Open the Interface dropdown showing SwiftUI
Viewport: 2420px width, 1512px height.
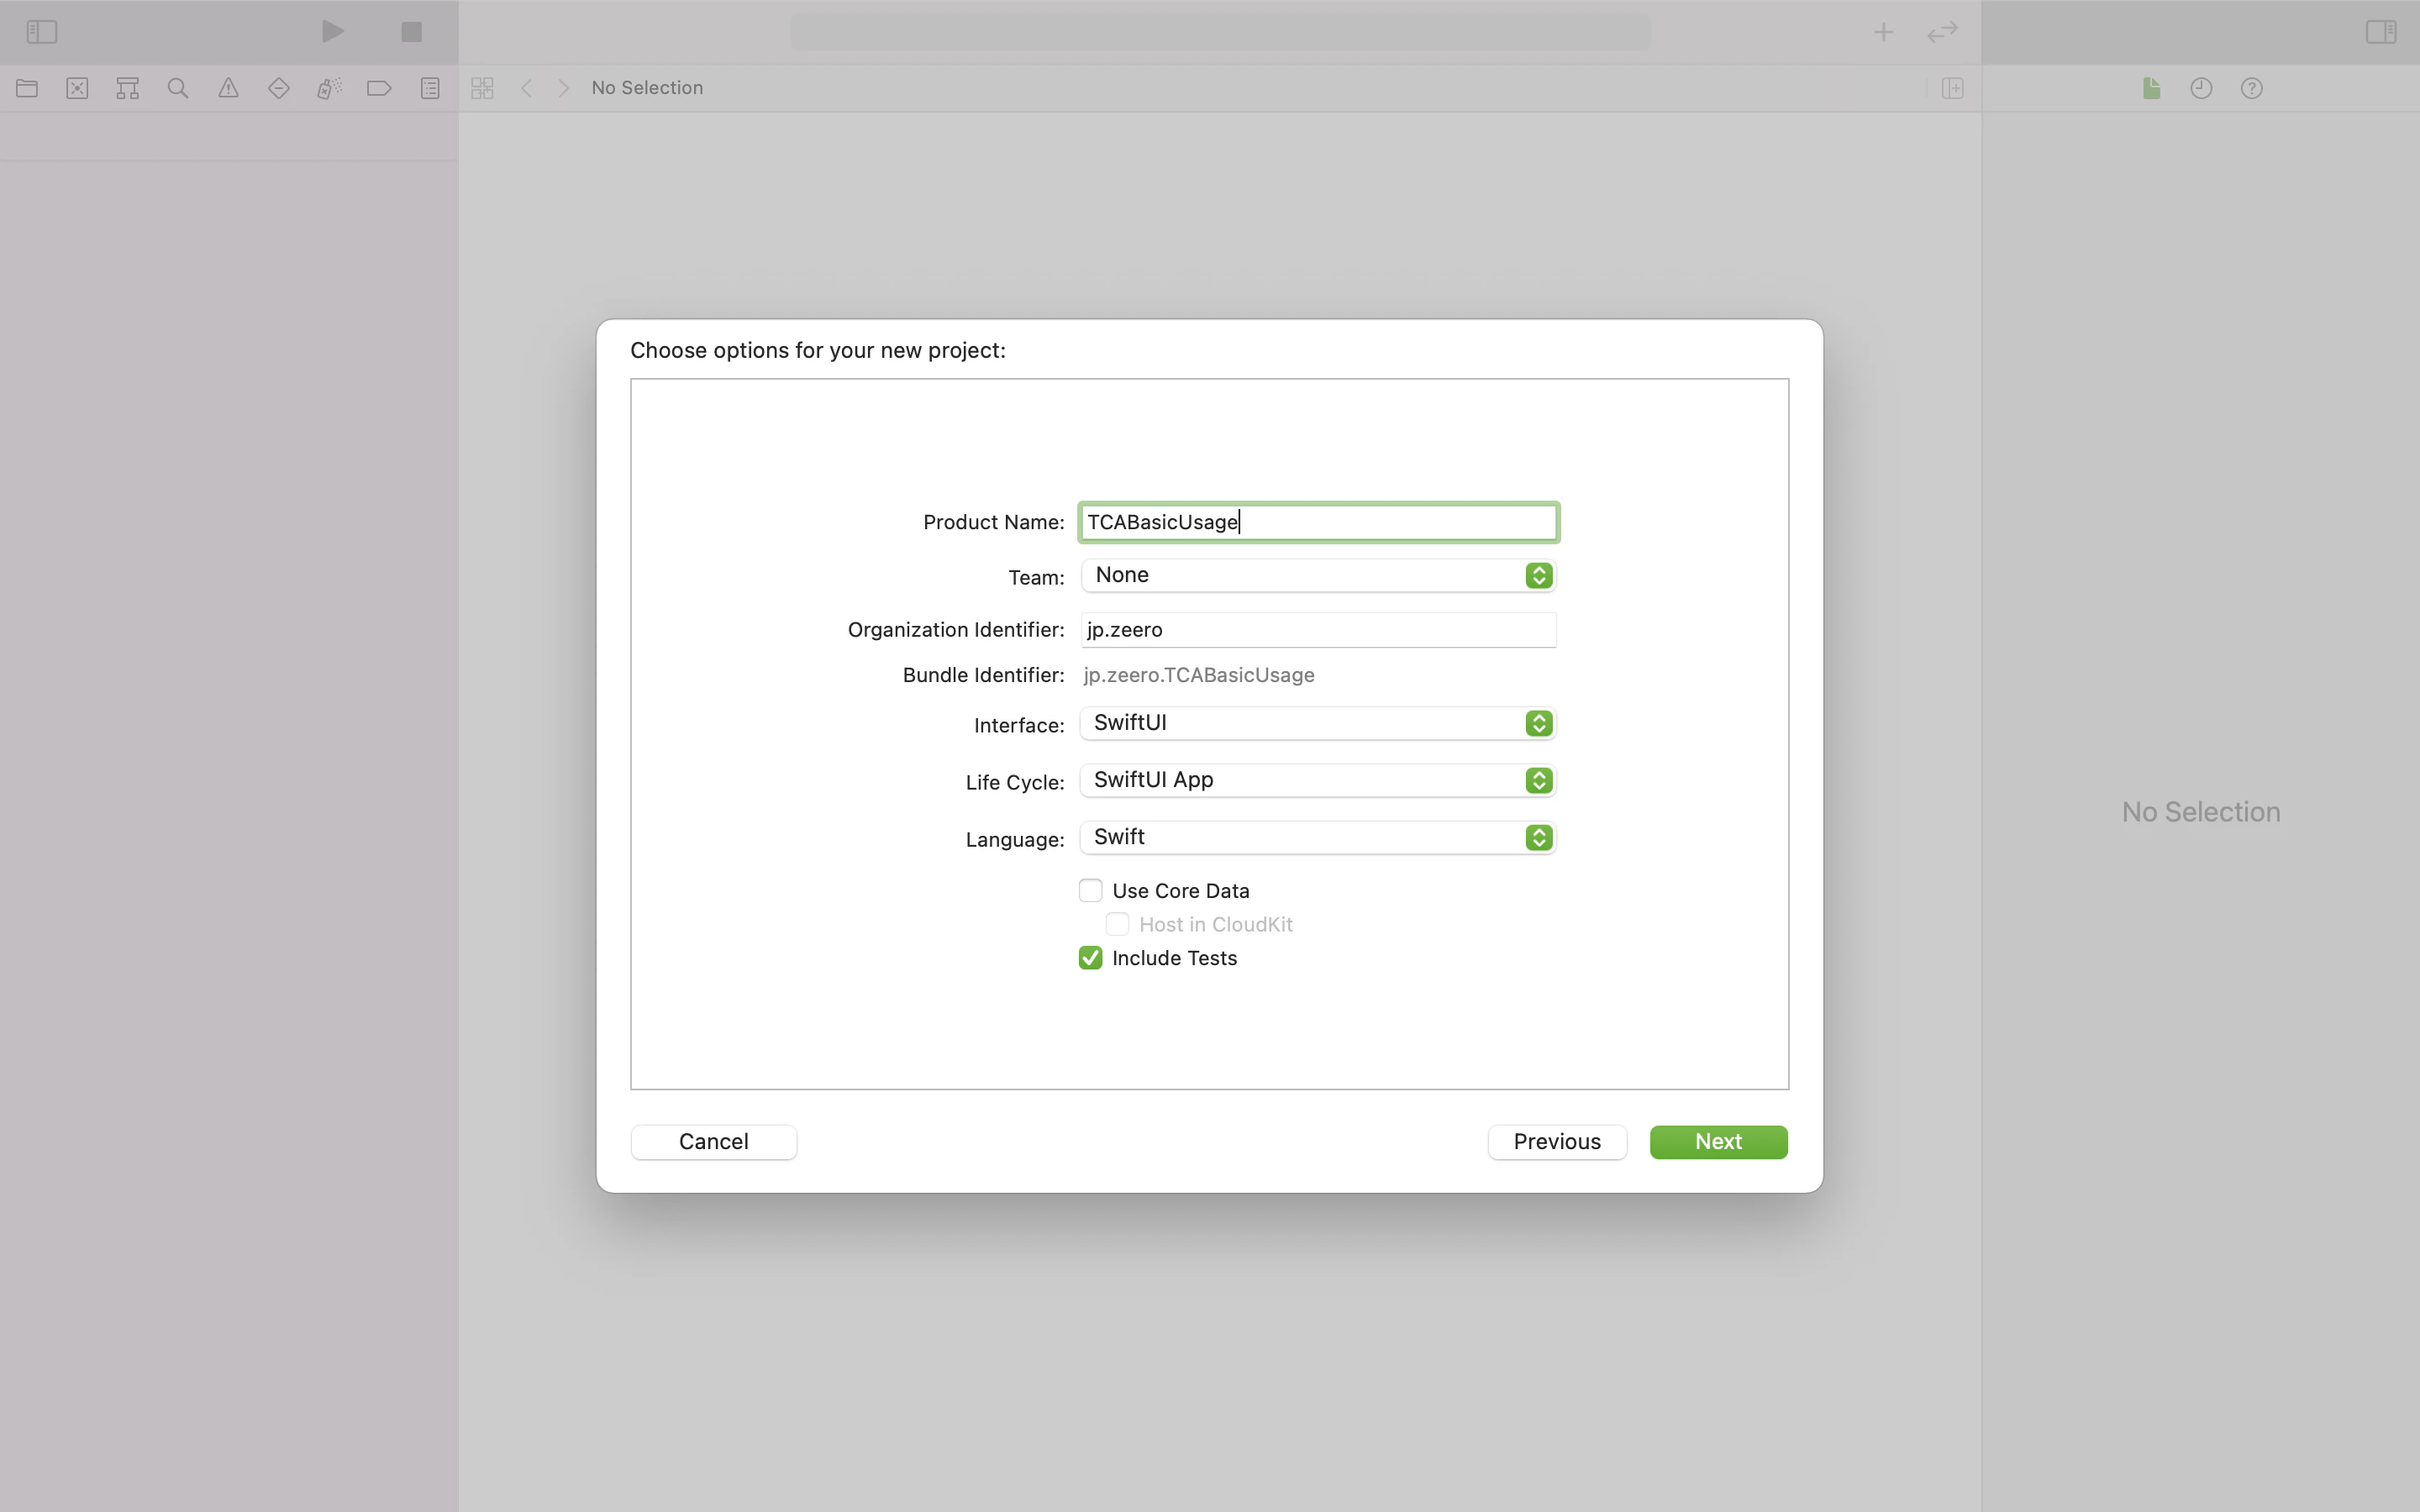pos(1318,723)
